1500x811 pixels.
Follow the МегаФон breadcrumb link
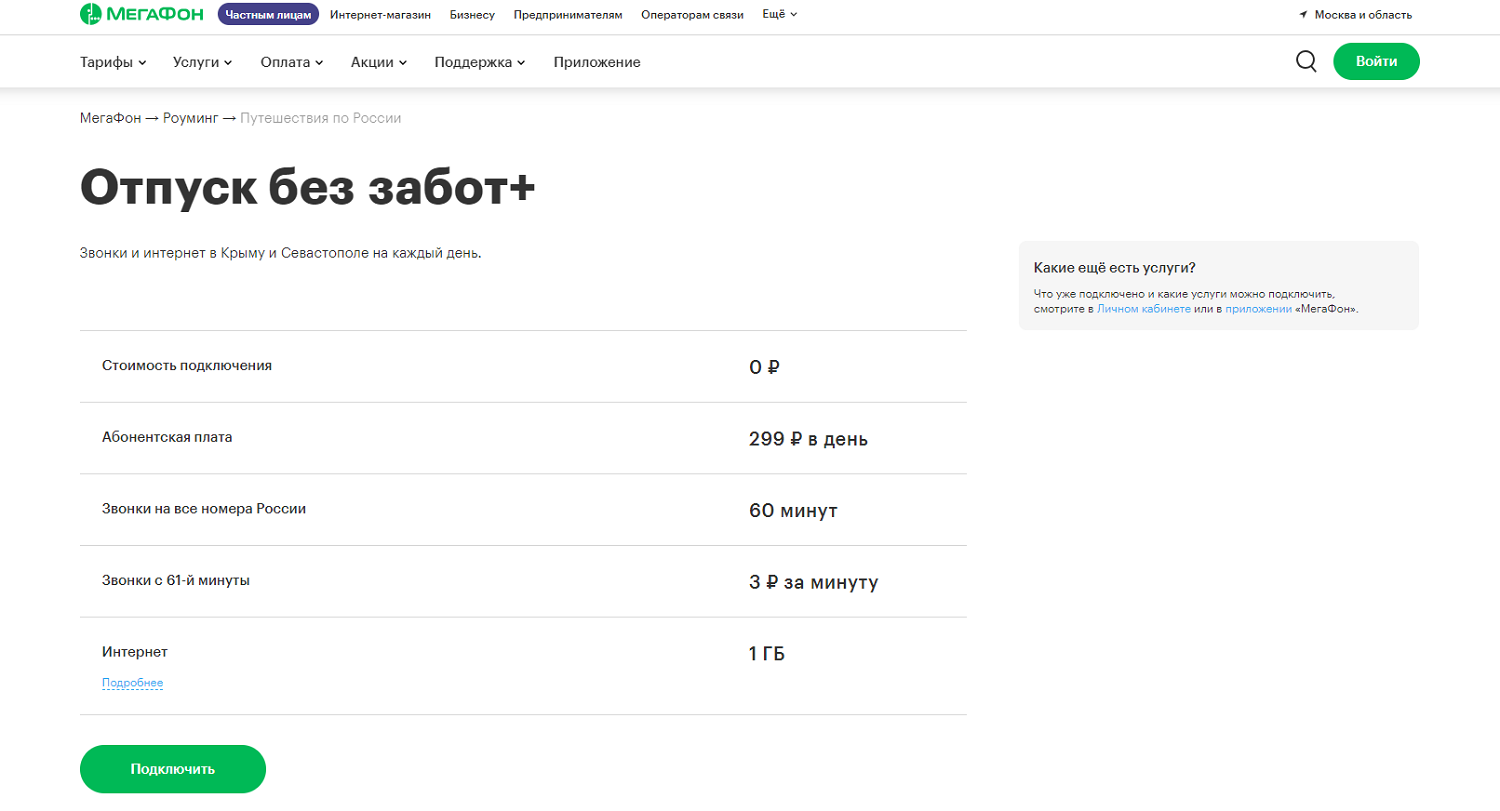pyautogui.click(x=111, y=118)
